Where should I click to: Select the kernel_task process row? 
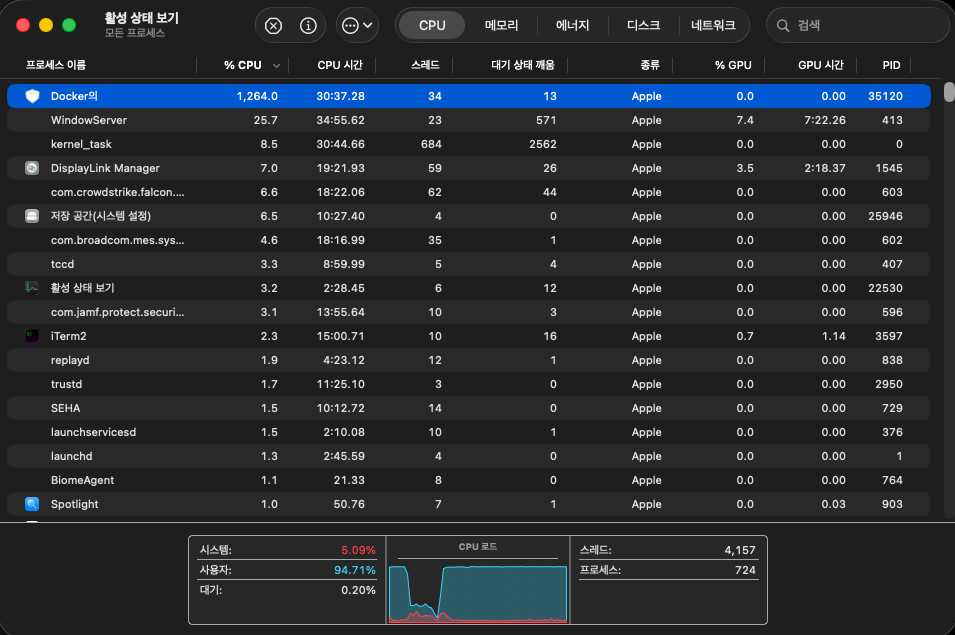click(468, 144)
